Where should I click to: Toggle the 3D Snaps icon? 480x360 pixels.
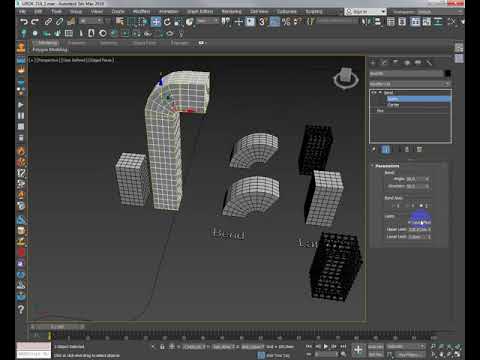click(262, 22)
